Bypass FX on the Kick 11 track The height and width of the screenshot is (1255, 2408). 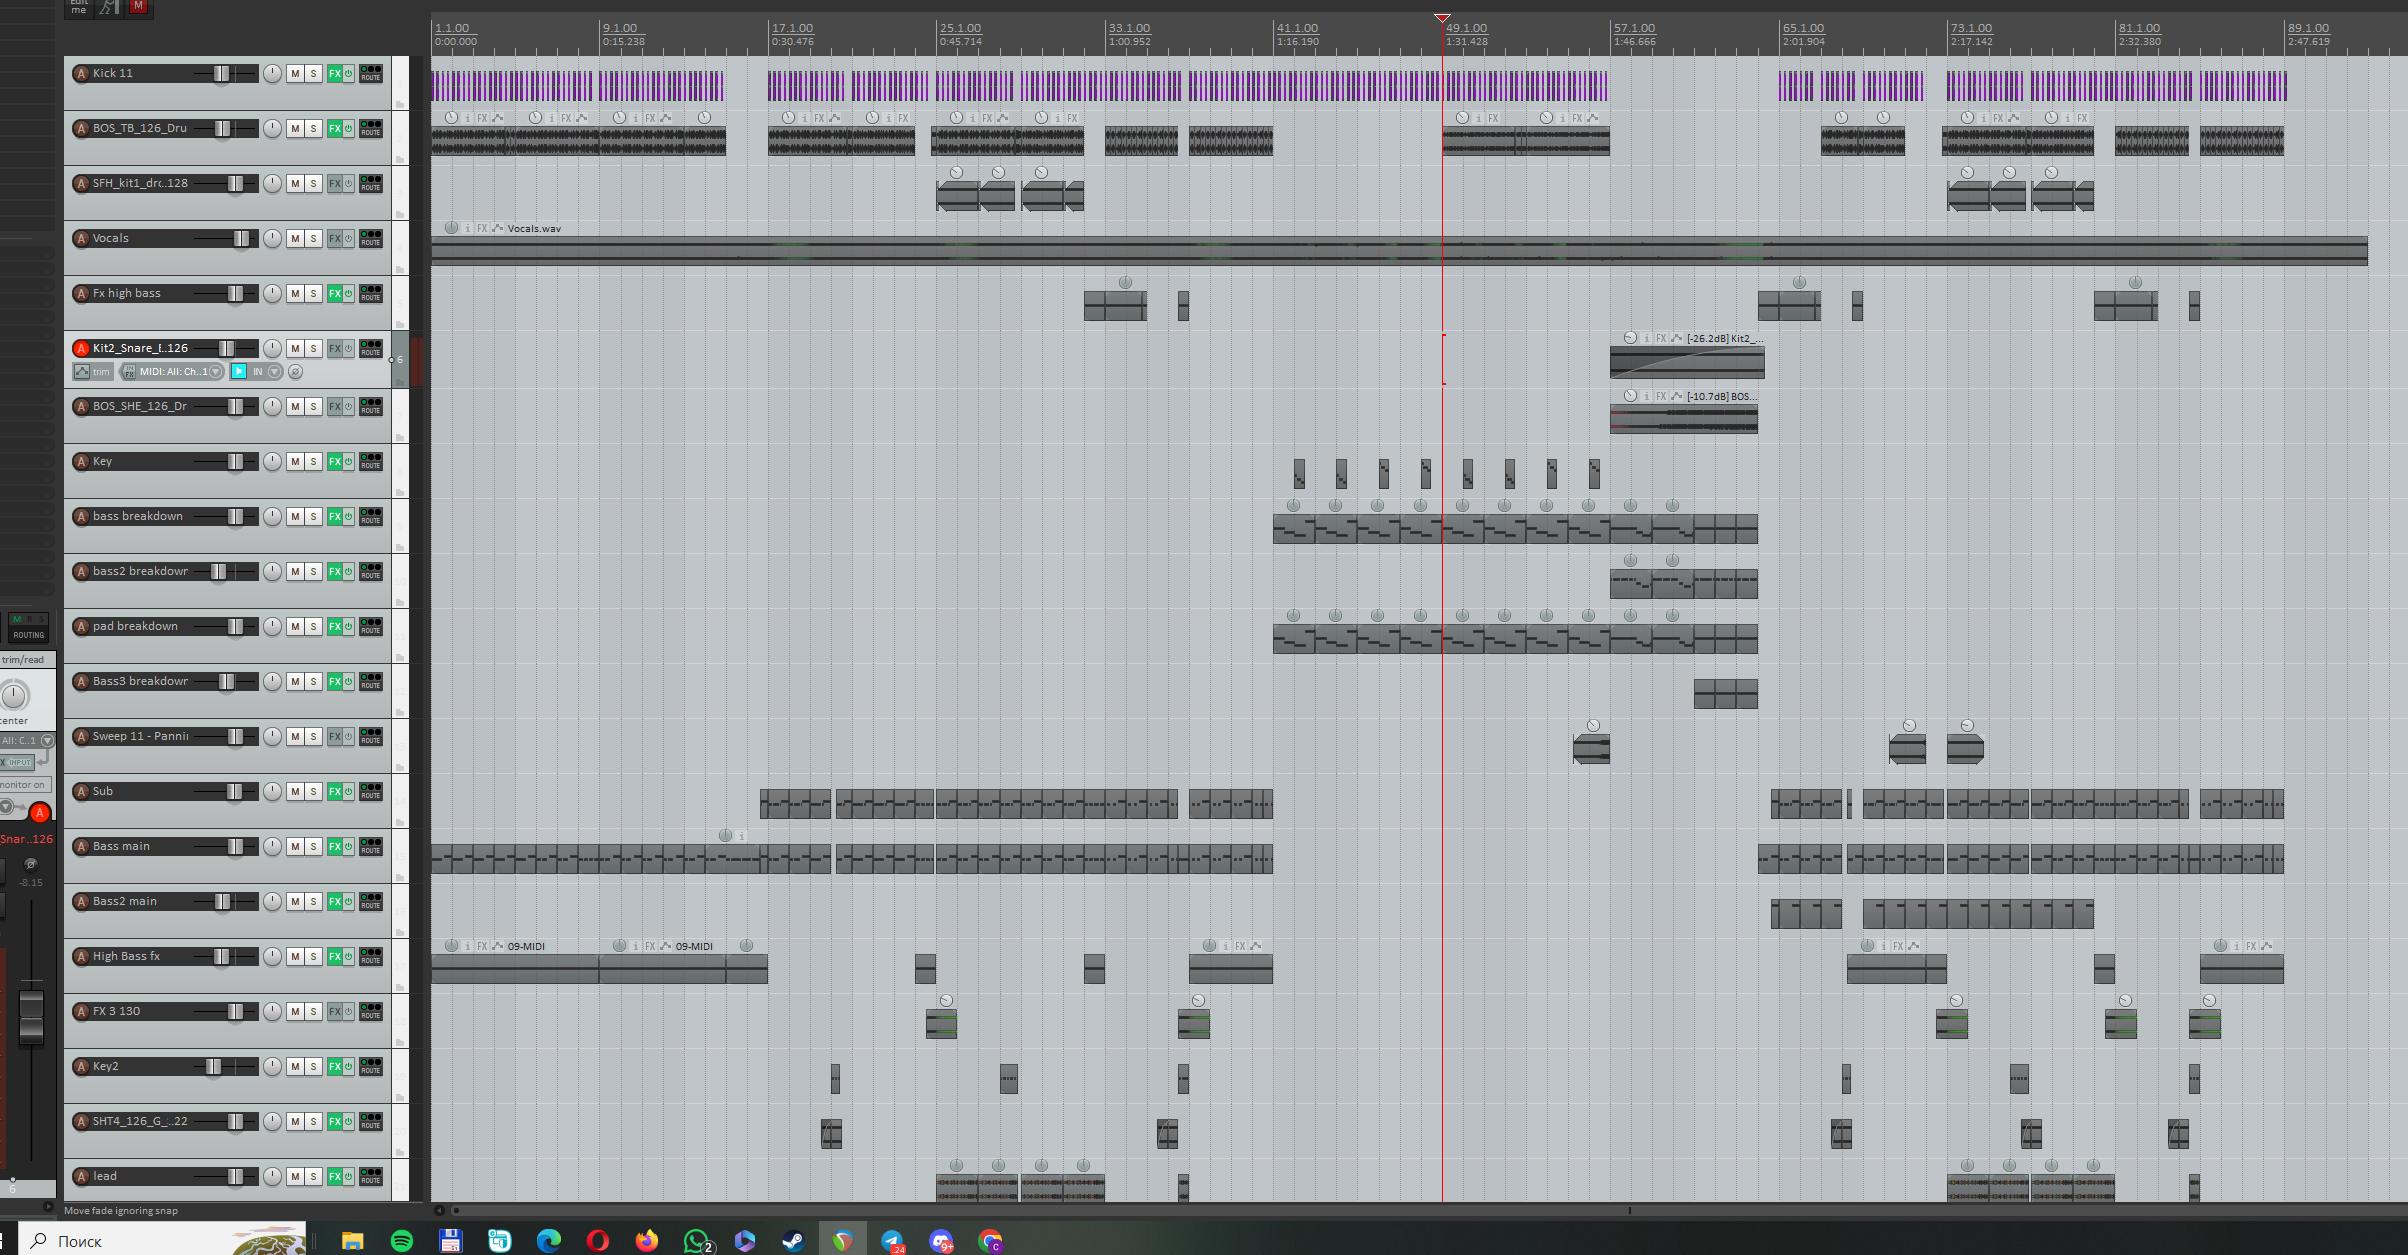tap(349, 73)
